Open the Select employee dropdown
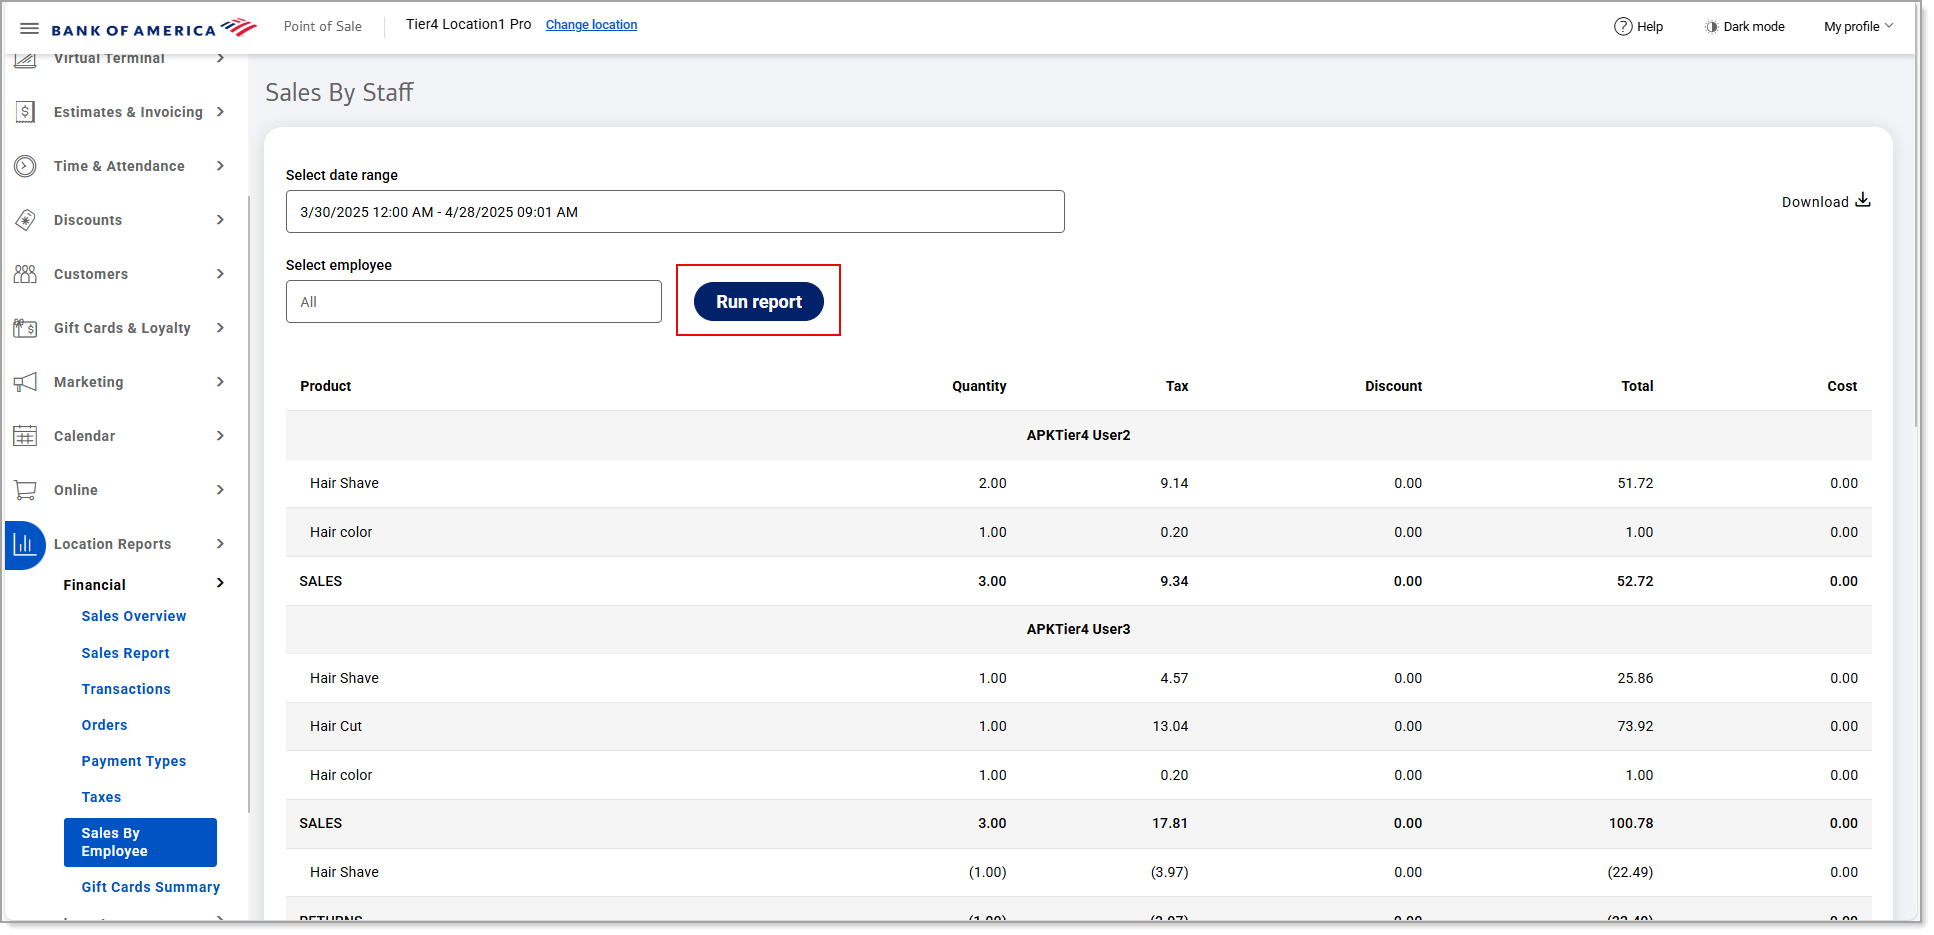The image size is (1934, 935). (474, 302)
